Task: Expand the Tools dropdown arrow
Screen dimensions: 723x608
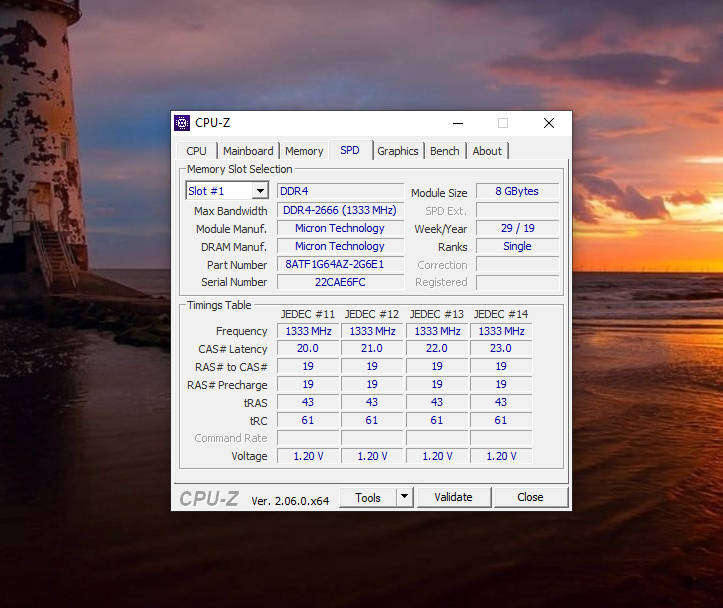Action: (404, 497)
